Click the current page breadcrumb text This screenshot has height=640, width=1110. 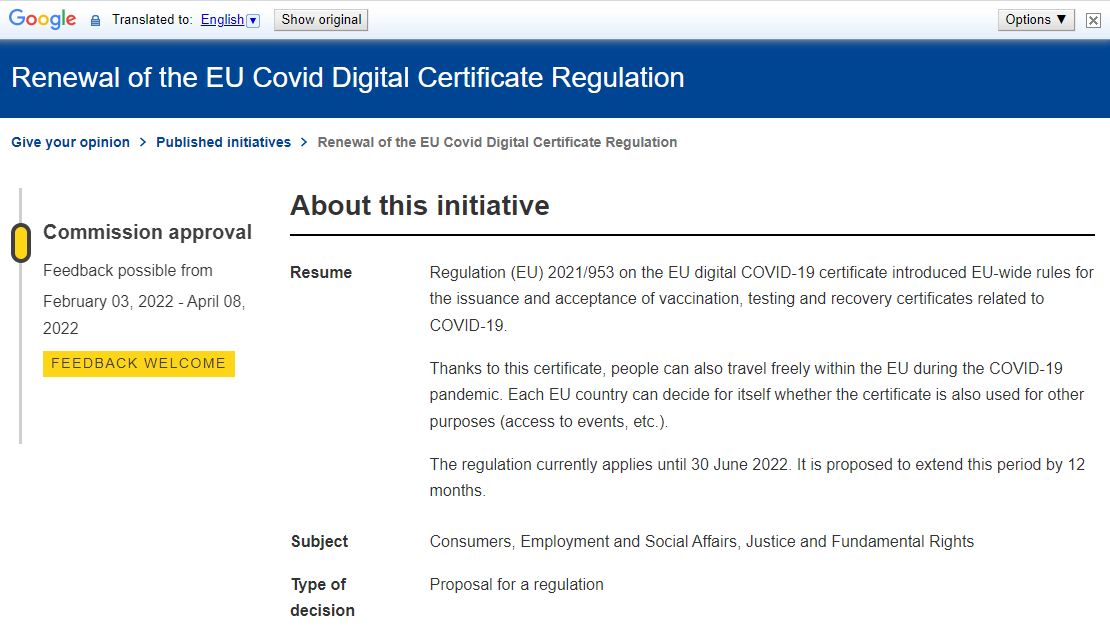click(498, 142)
